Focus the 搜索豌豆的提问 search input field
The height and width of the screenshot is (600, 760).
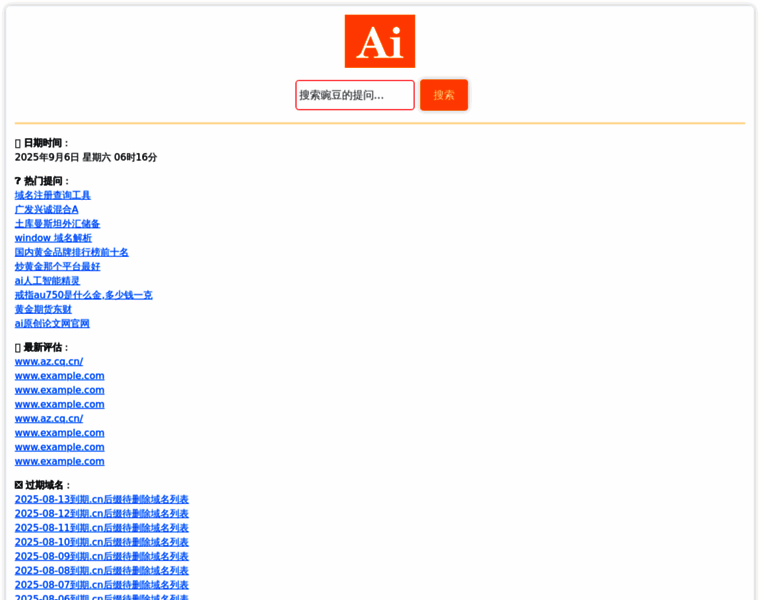coord(355,95)
